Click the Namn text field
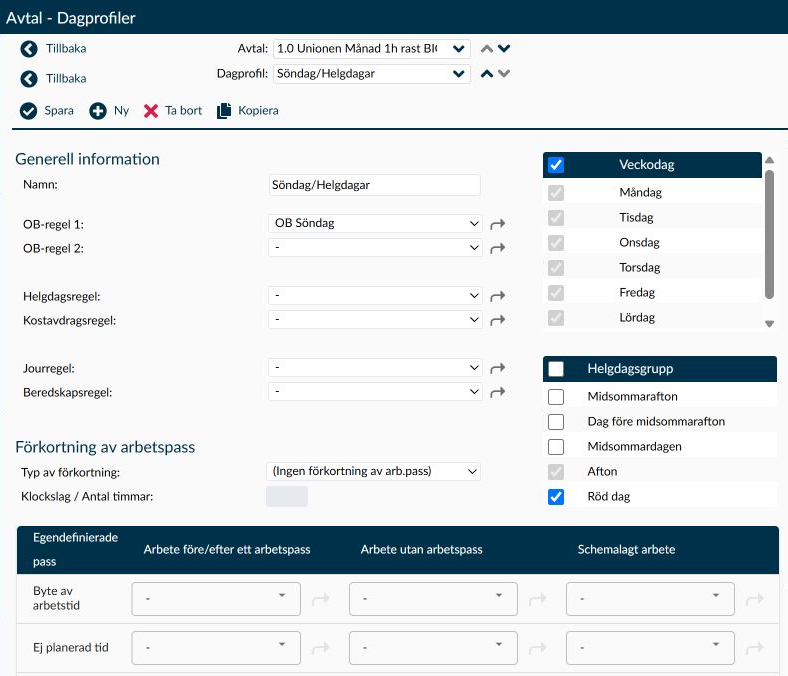 coord(374,185)
